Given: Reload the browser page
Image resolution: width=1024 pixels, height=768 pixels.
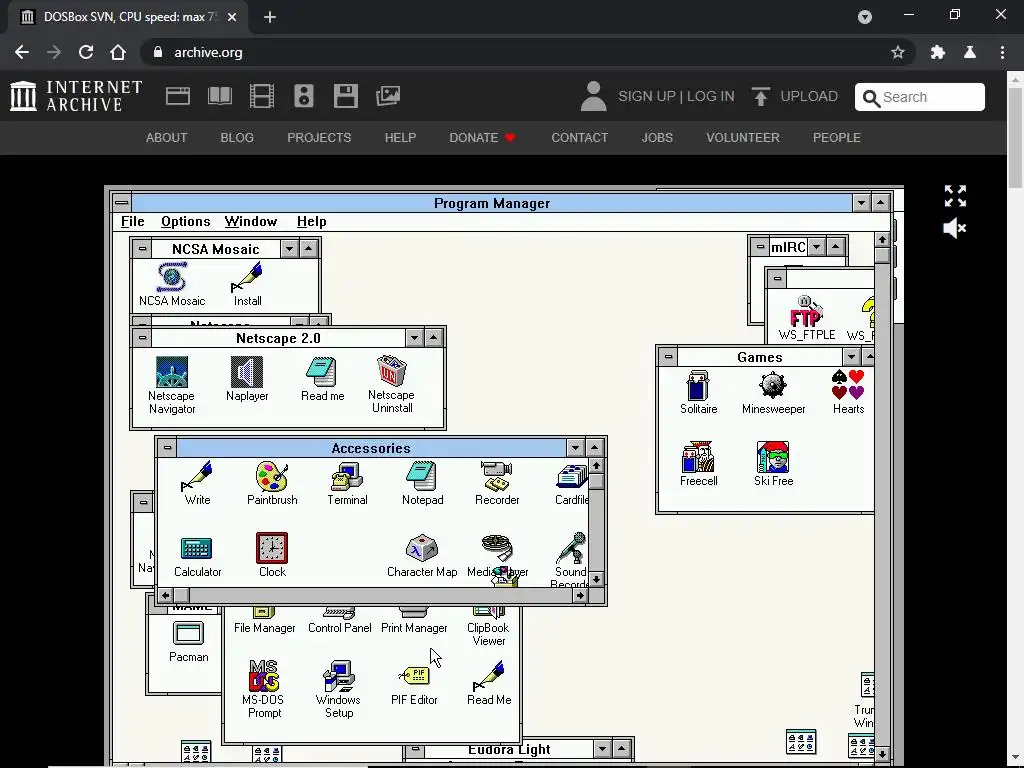Looking at the screenshot, I should (x=86, y=52).
